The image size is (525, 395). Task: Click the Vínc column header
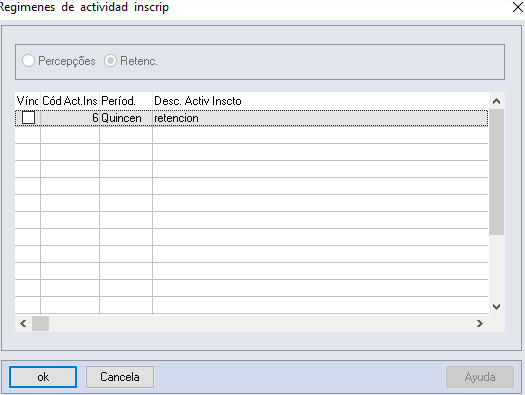click(x=27, y=101)
